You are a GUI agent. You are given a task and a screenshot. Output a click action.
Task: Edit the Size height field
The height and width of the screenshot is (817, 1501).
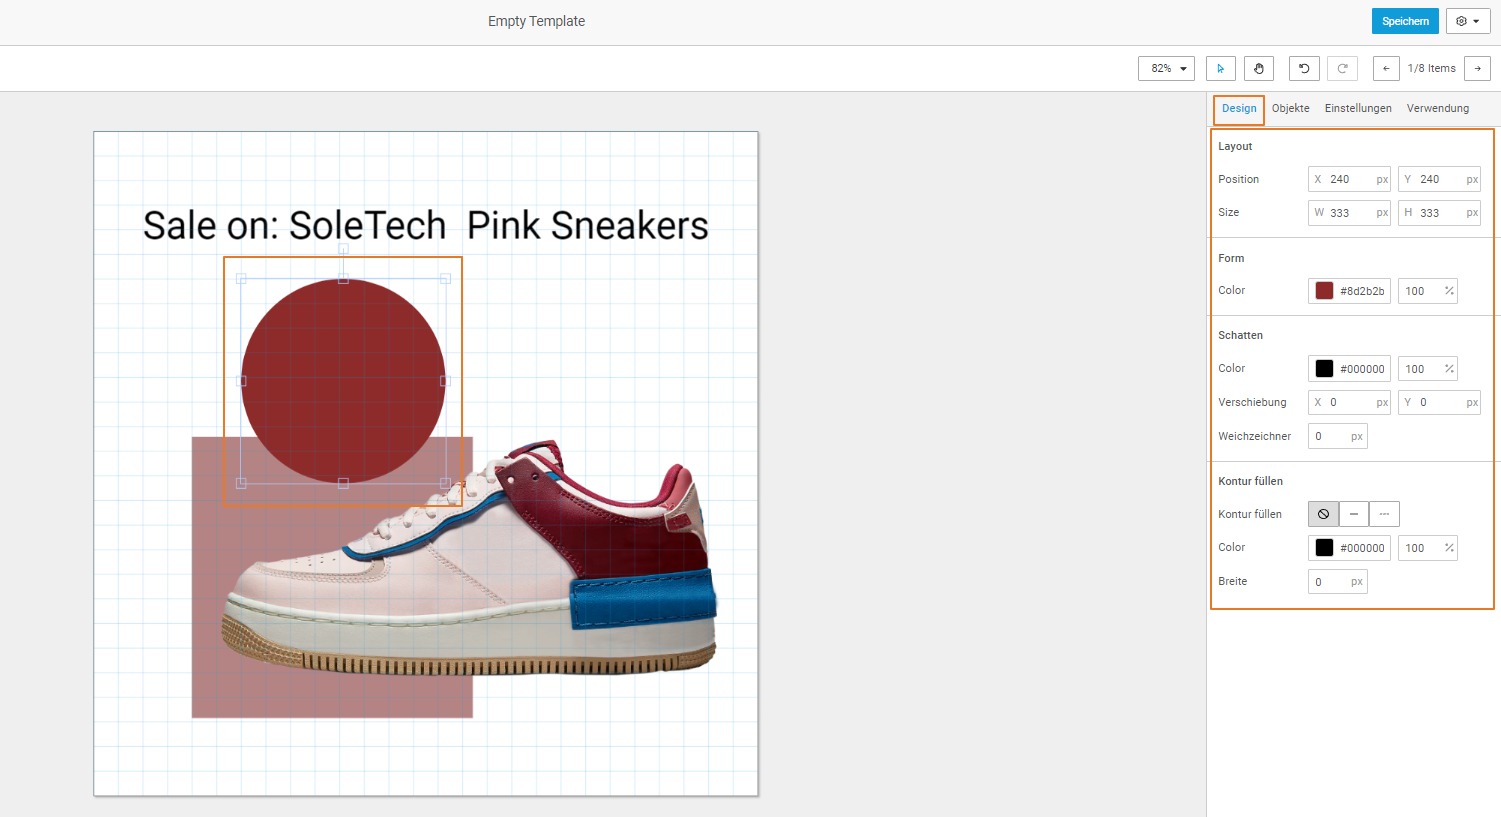click(x=1439, y=212)
